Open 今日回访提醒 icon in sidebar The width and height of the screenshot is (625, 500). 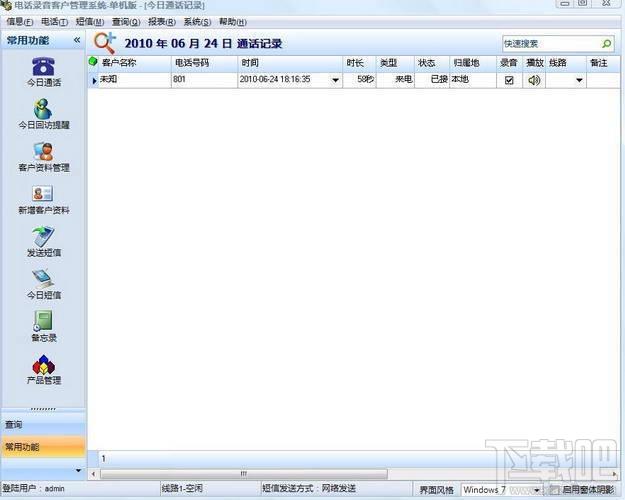point(43,109)
